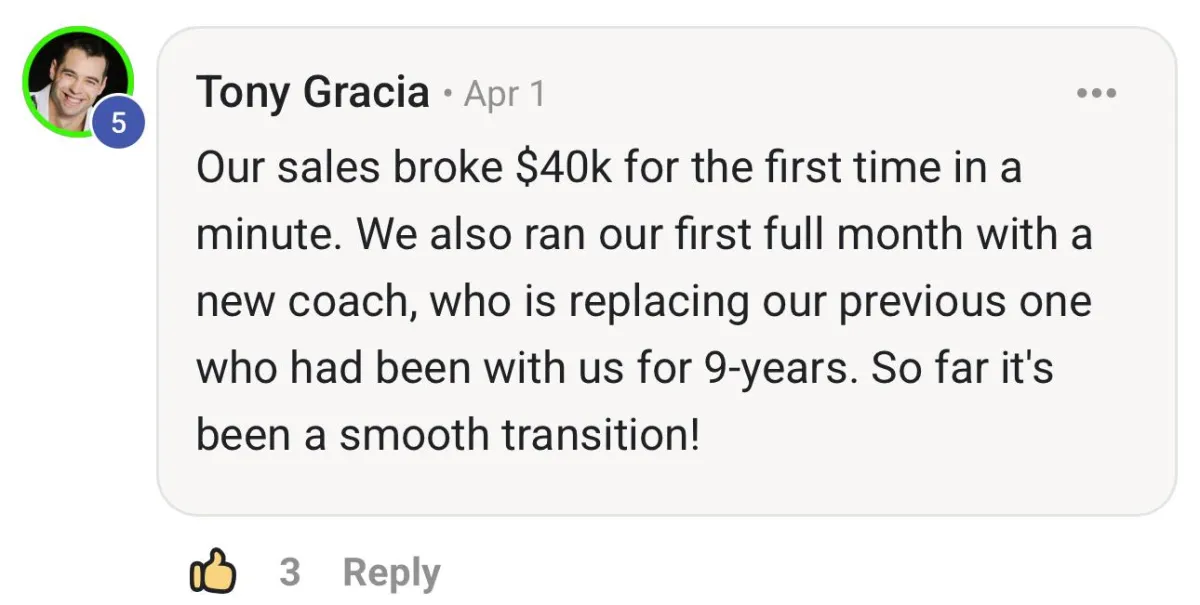1200x605 pixels.
Task: Reply to Tony Gracia's comment
Action: 391,574
